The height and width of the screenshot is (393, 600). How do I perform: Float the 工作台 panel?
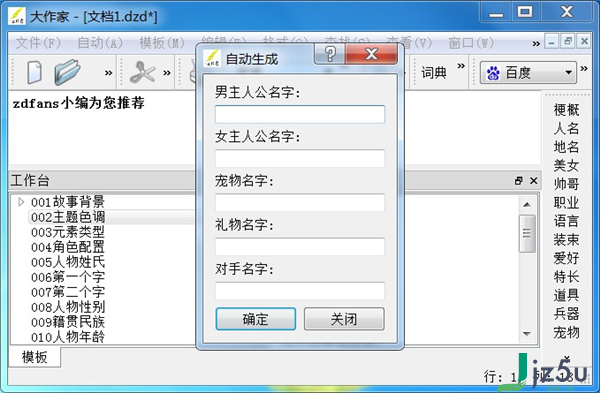[518, 181]
